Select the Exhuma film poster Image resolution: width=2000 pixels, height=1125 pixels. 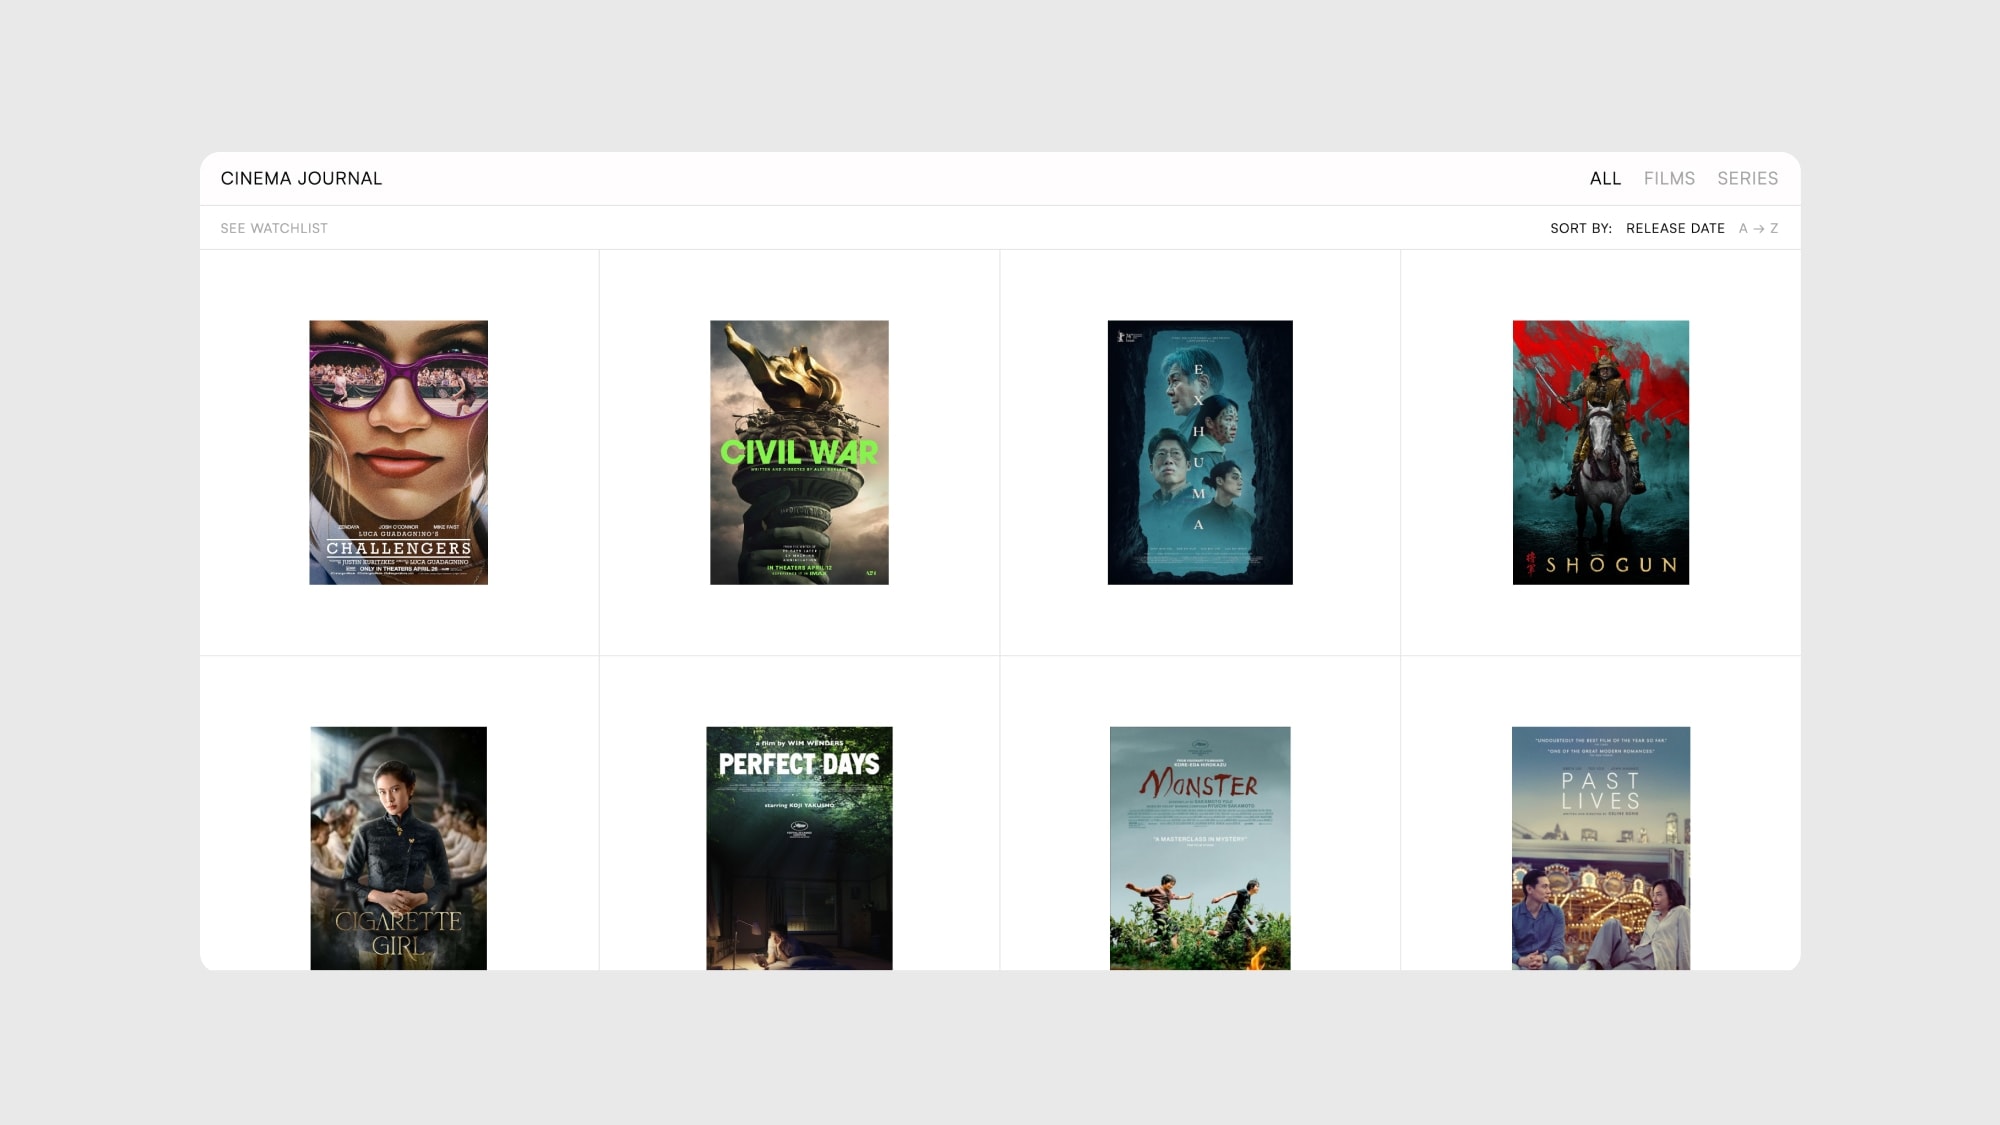pyautogui.click(x=1199, y=452)
